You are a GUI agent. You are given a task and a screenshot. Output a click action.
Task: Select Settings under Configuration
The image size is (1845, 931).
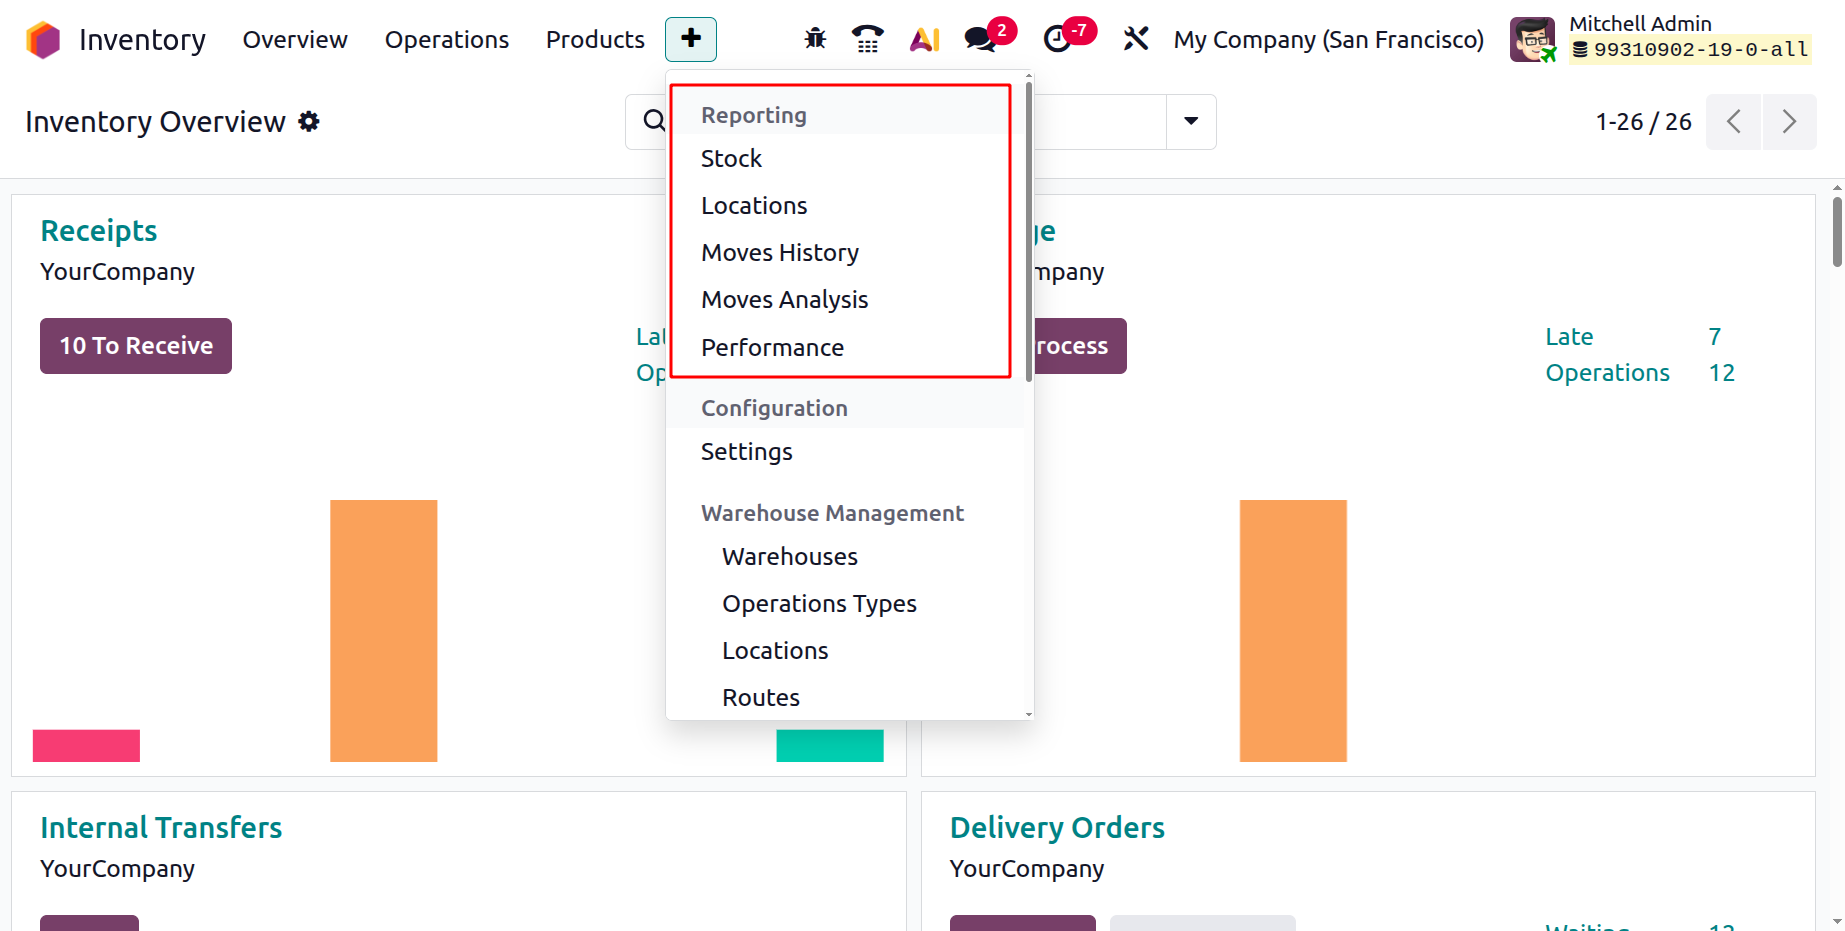[x=746, y=451]
